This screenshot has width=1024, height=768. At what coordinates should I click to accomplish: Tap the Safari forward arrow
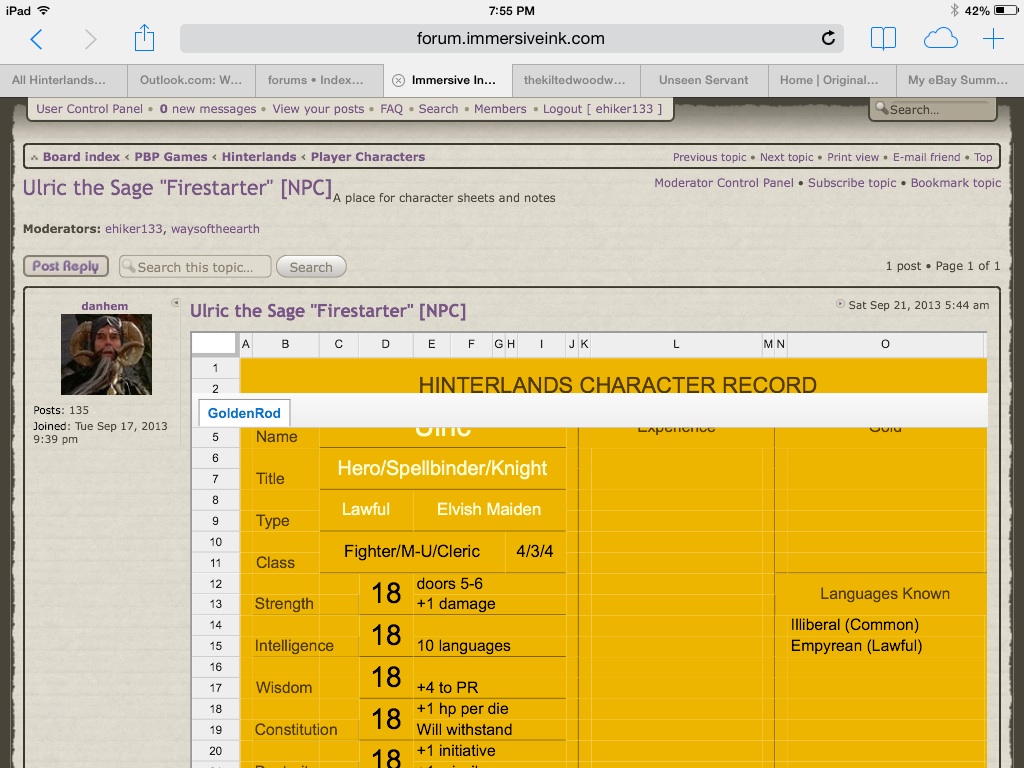(x=91, y=39)
